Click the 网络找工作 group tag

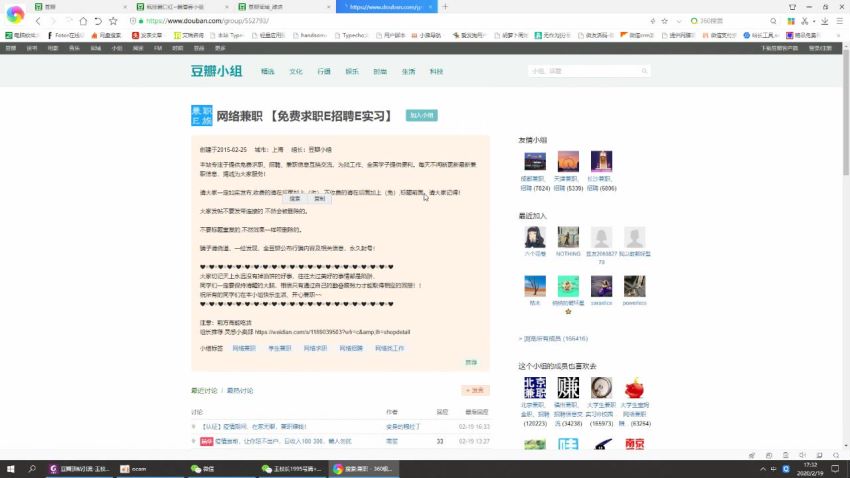(390, 348)
